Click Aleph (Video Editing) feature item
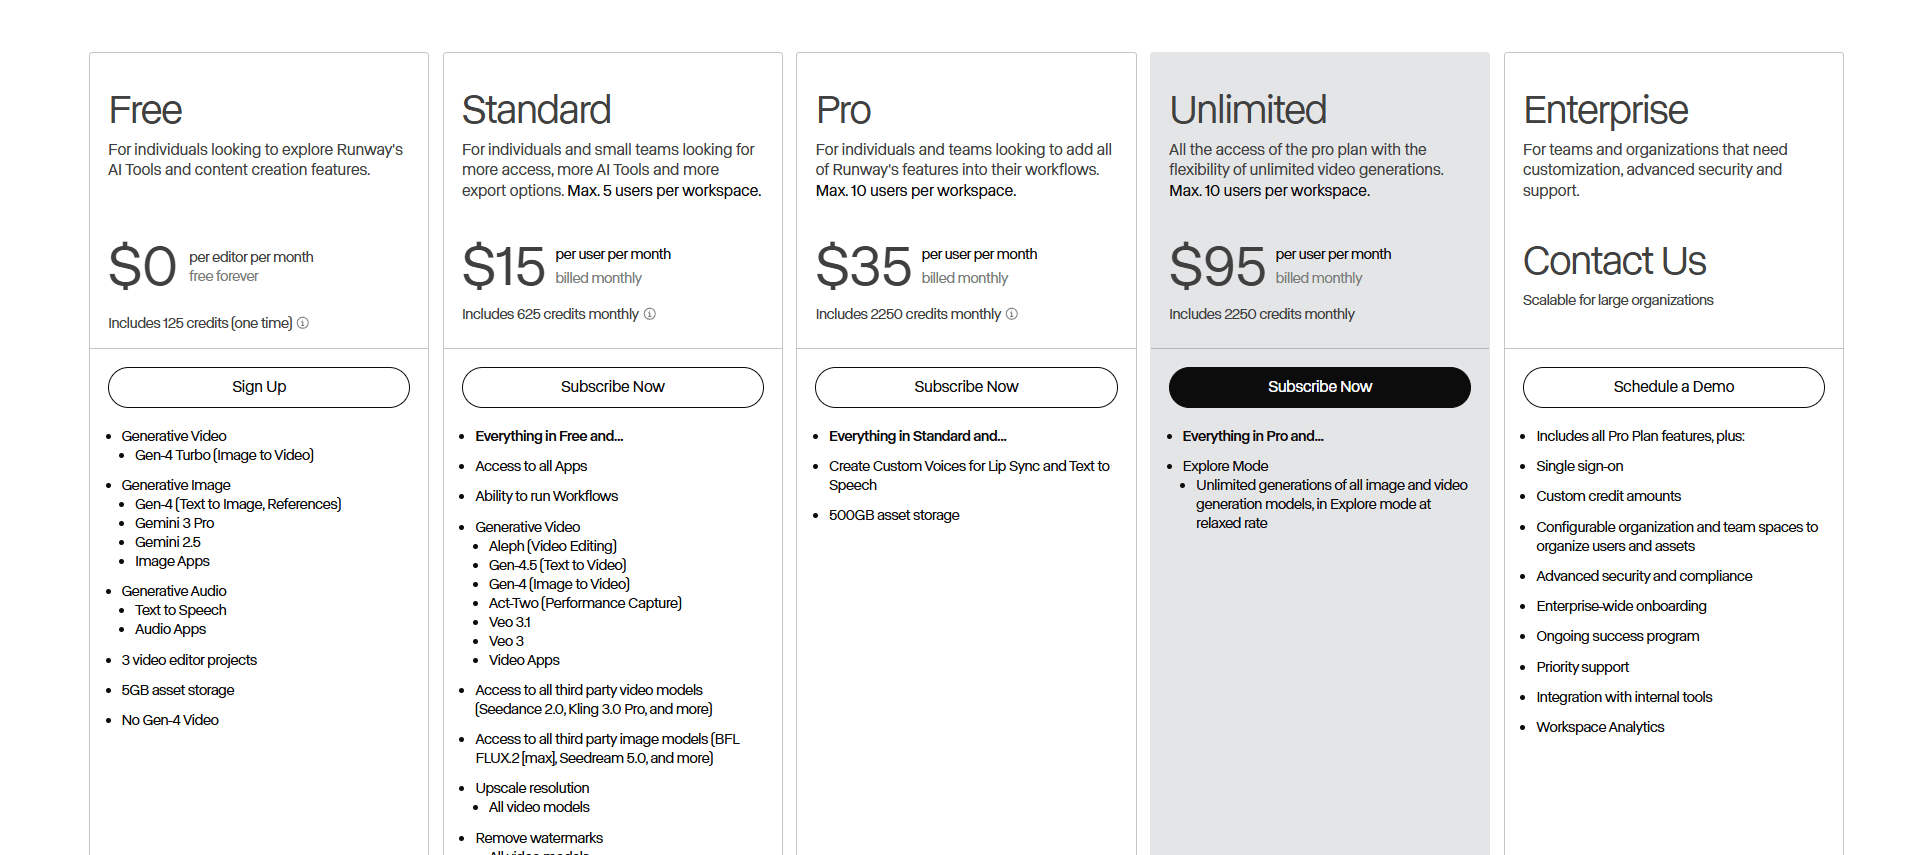1919x855 pixels. 553,546
